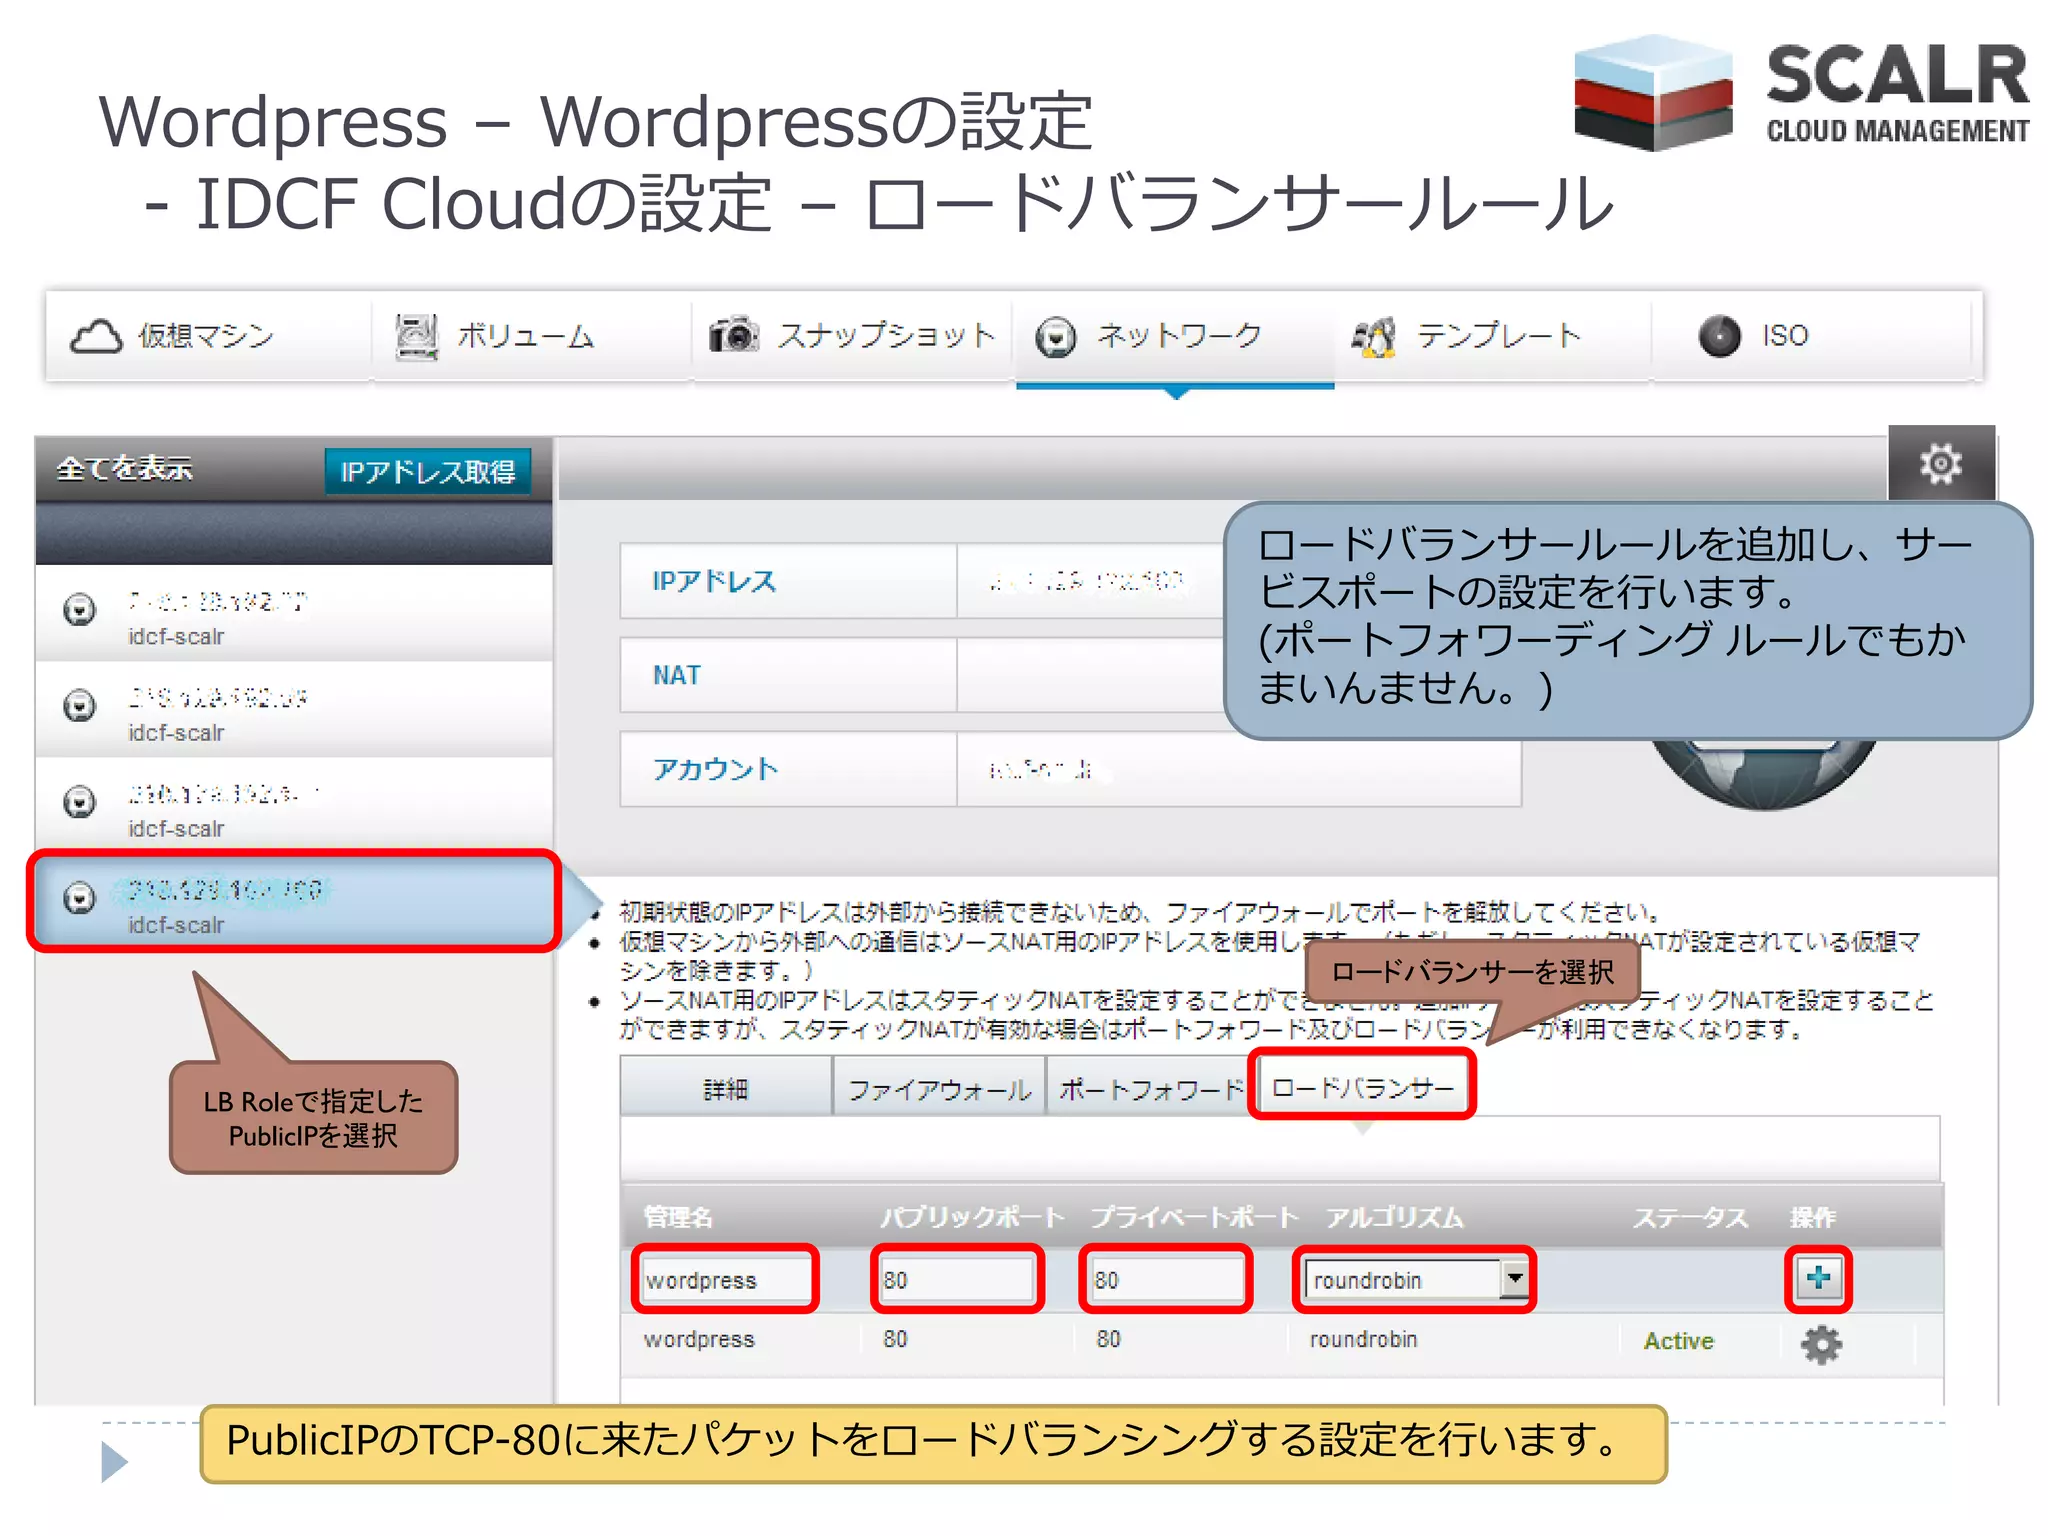Open the アルゴリズム roundrobin dropdown
2048x1536 pixels.
click(x=1415, y=1279)
